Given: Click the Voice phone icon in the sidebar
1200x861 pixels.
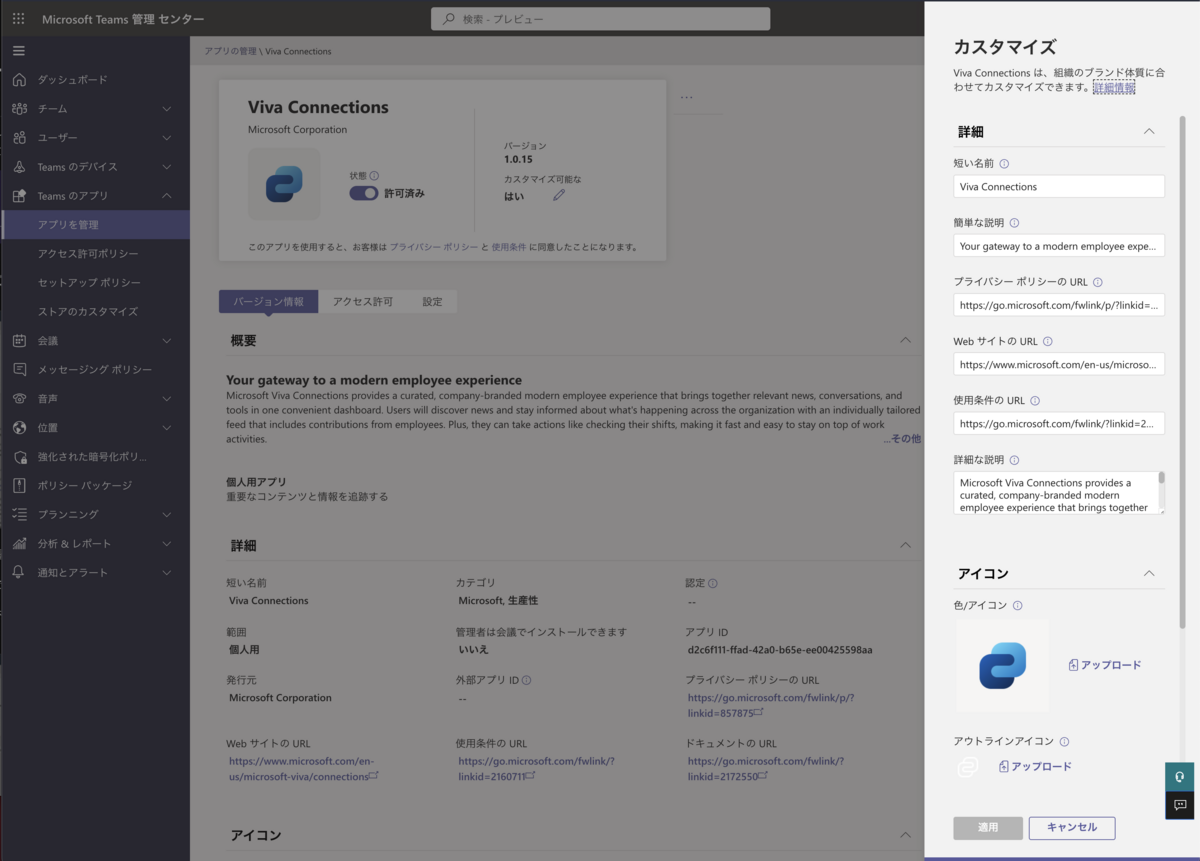Looking at the screenshot, I should click(x=19, y=399).
